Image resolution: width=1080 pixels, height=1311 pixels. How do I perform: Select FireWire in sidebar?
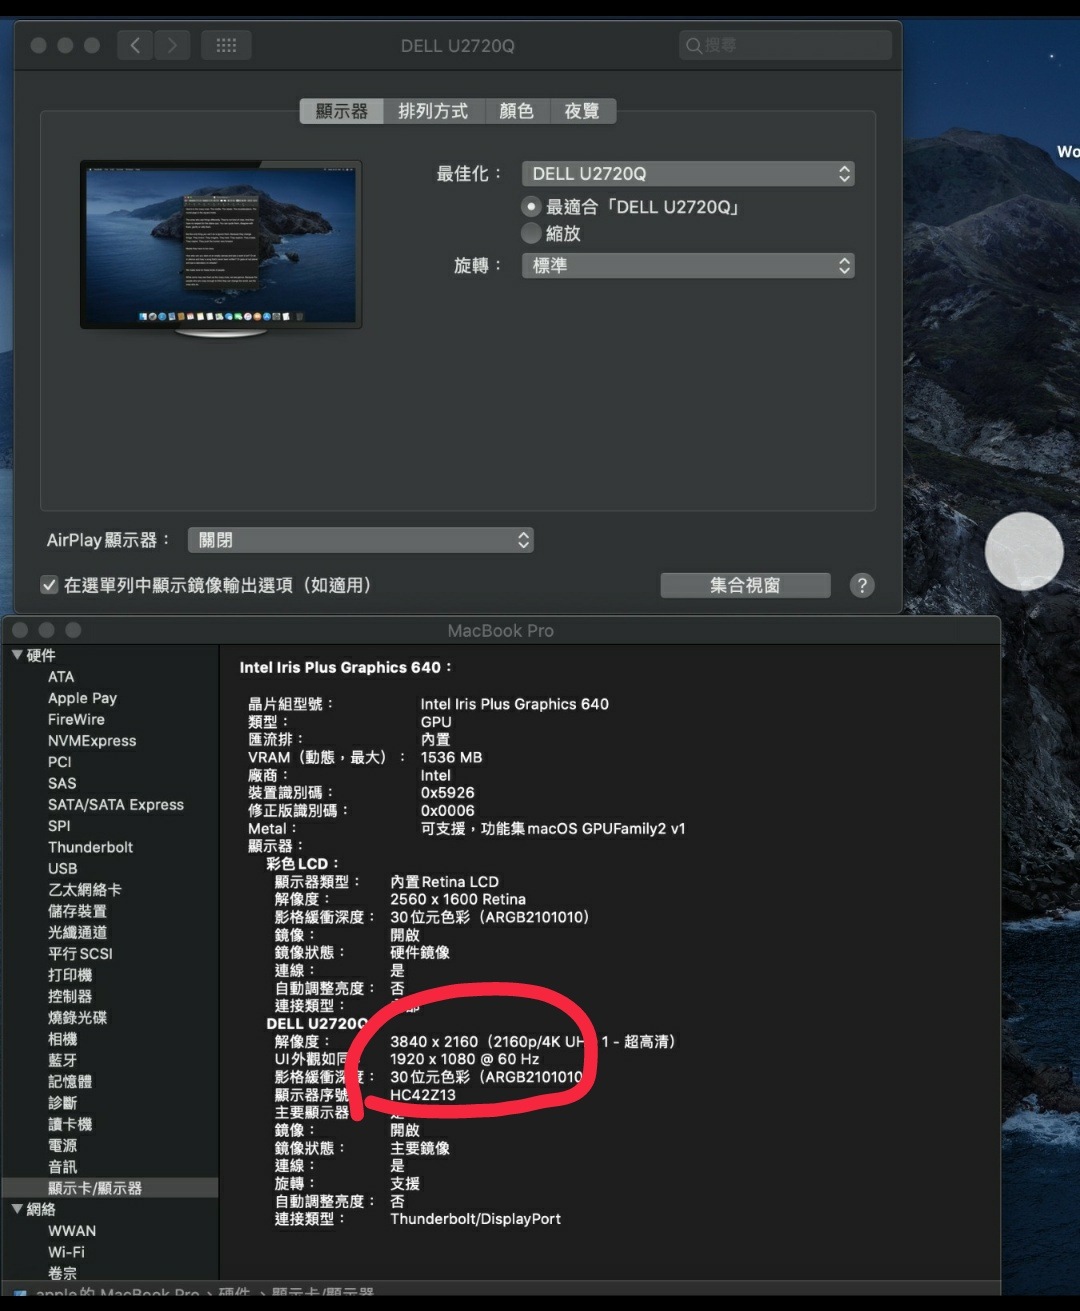click(76, 719)
